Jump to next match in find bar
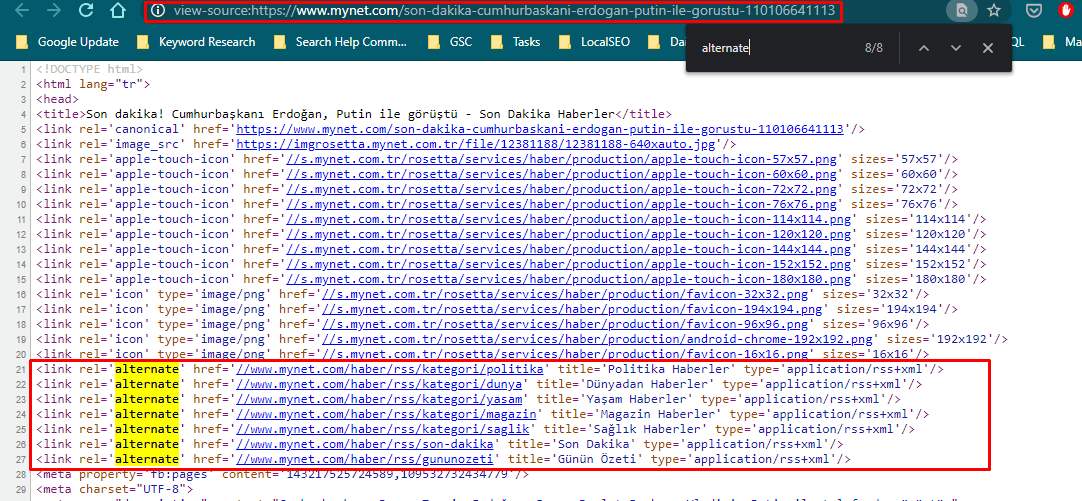 pos(956,48)
